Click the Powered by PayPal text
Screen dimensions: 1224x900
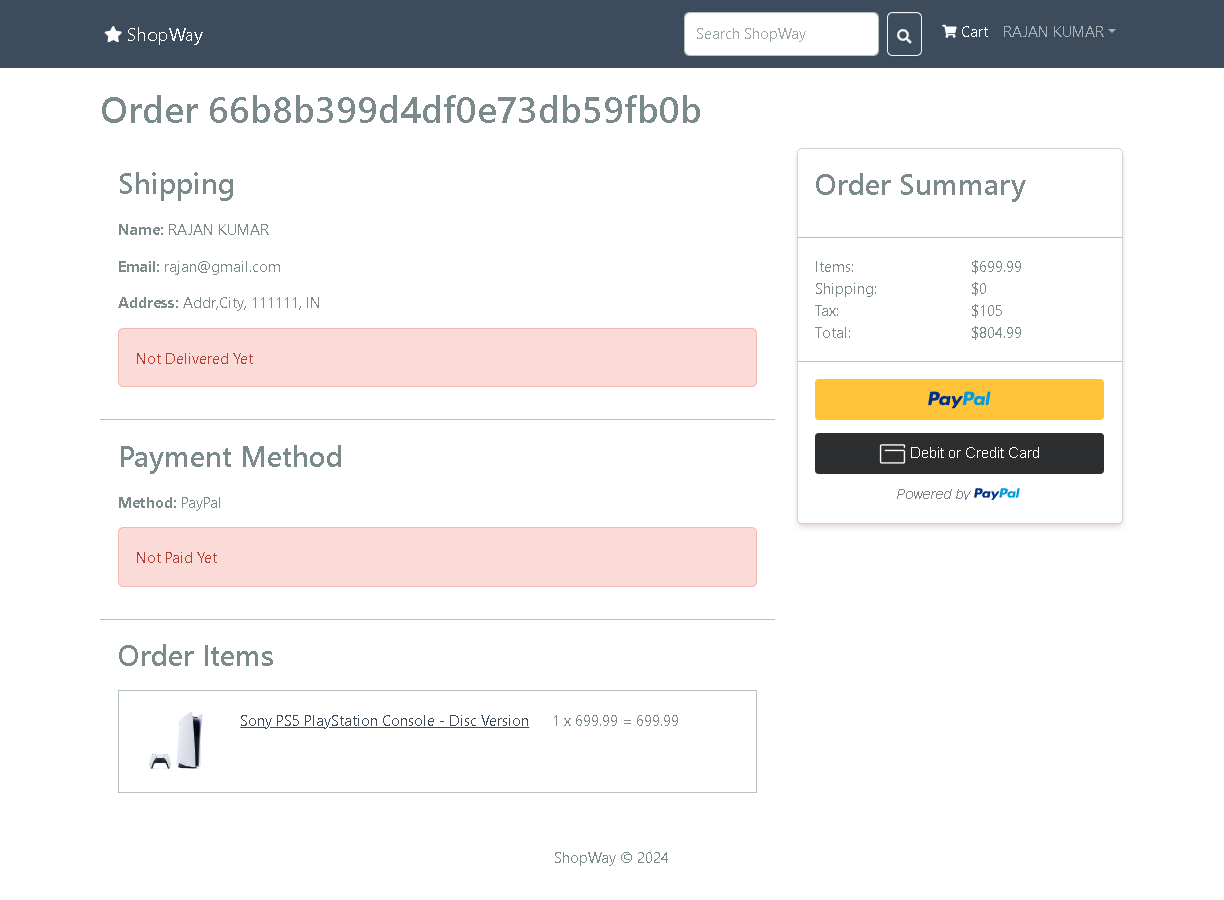tap(958, 494)
